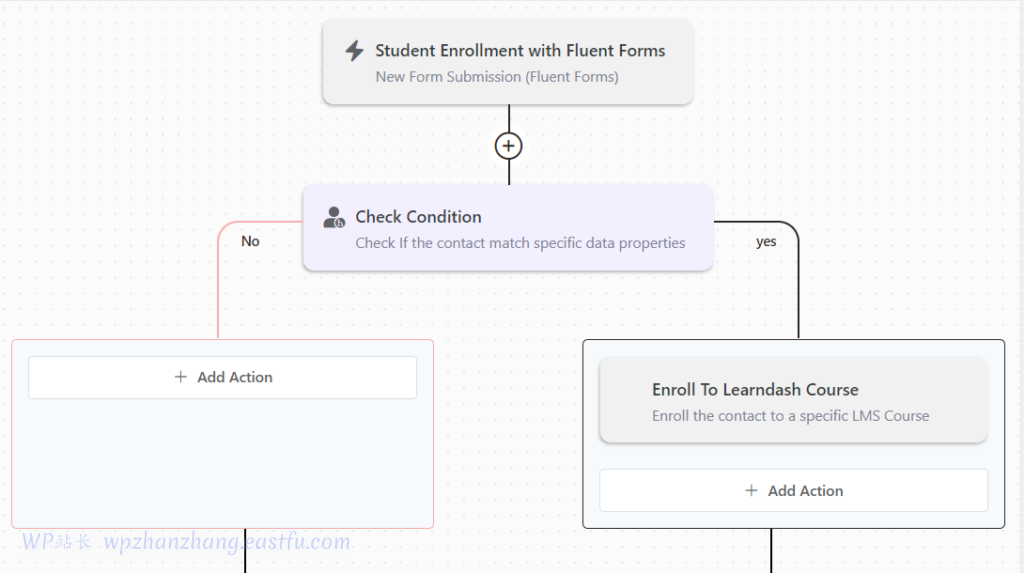Screen dimensions: 1024x573
Task: Open the Check Condition block title
Action: [418, 217]
